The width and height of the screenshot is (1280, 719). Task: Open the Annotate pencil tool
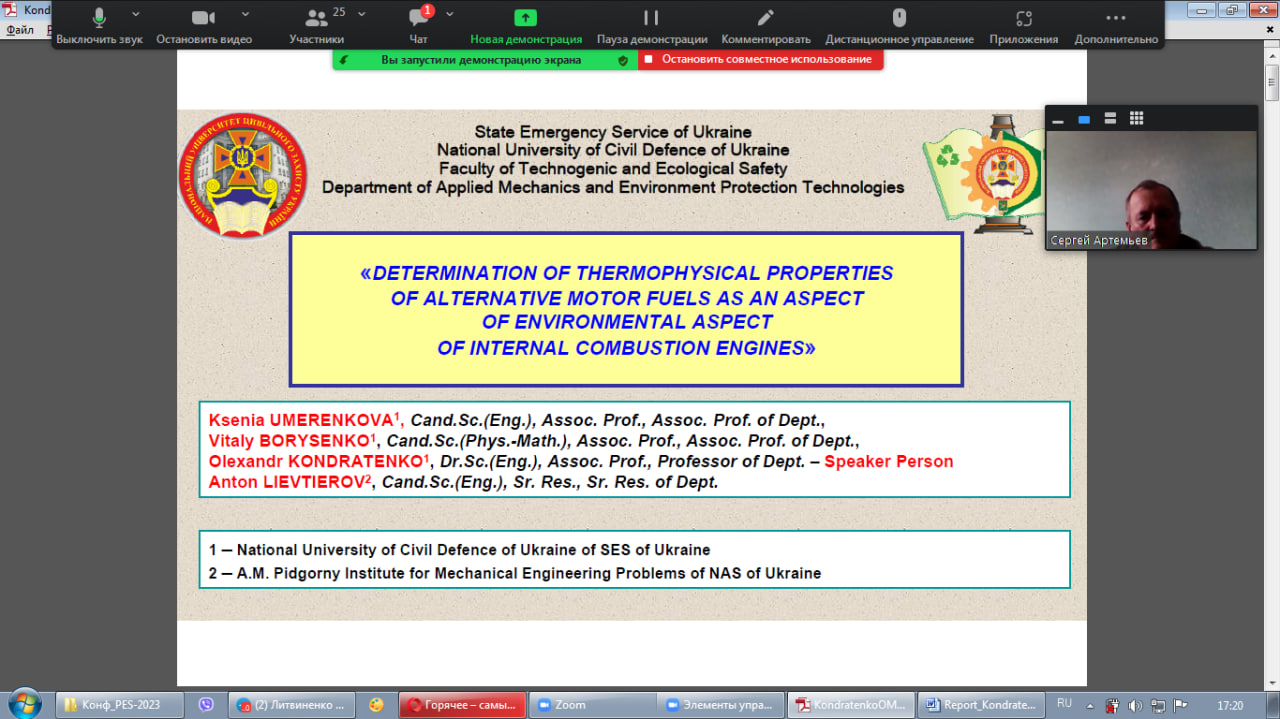[x=765, y=24]
